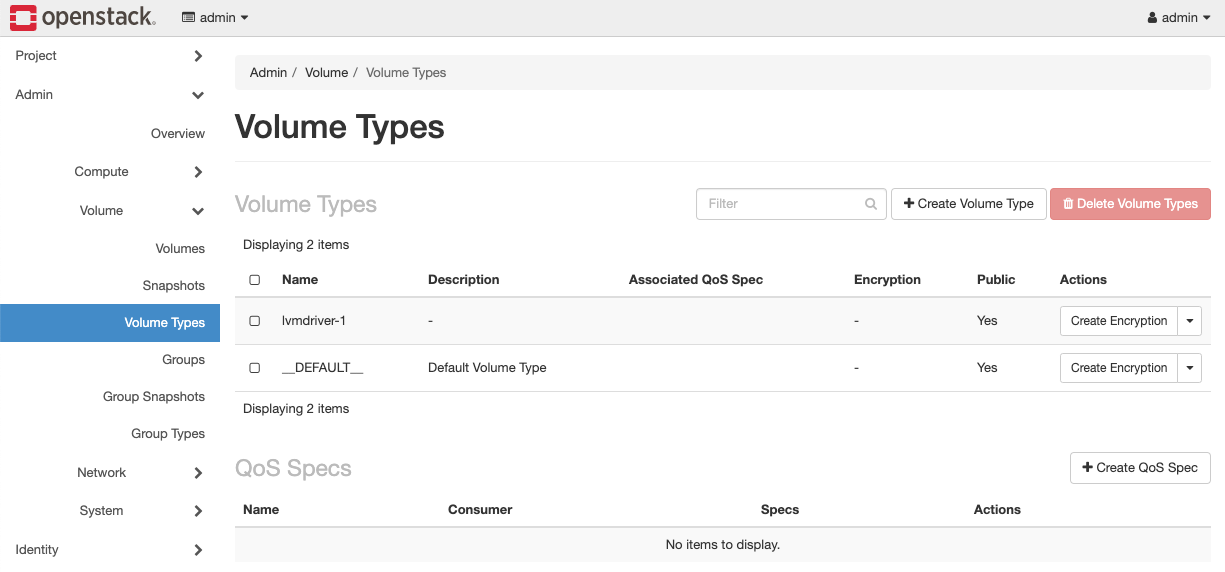Select the lvmdriver-1 checkbox
Viewport: 1225px width, 572px height.
pos(255,321)
